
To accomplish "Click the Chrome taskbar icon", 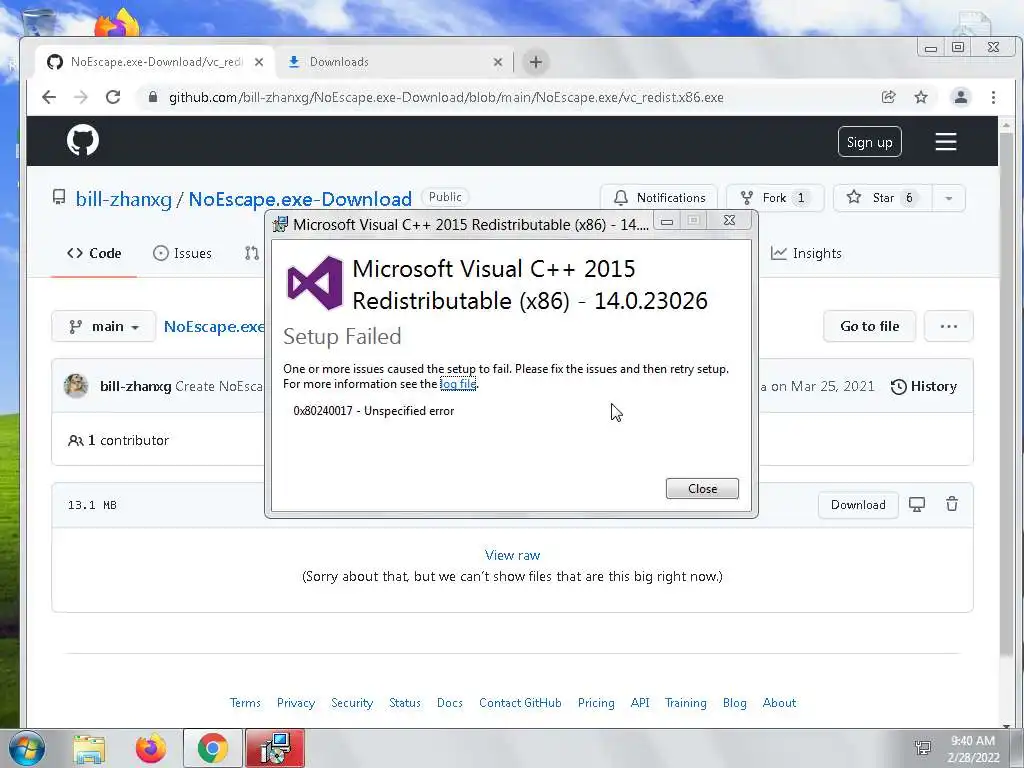I will (x=212, y=748).
